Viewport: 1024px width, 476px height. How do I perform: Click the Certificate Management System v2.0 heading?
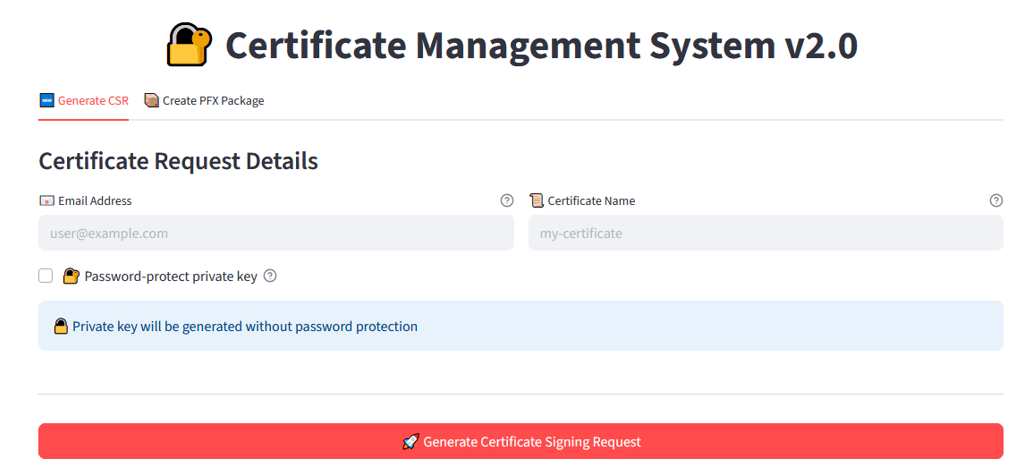click(x=541, y=46)
